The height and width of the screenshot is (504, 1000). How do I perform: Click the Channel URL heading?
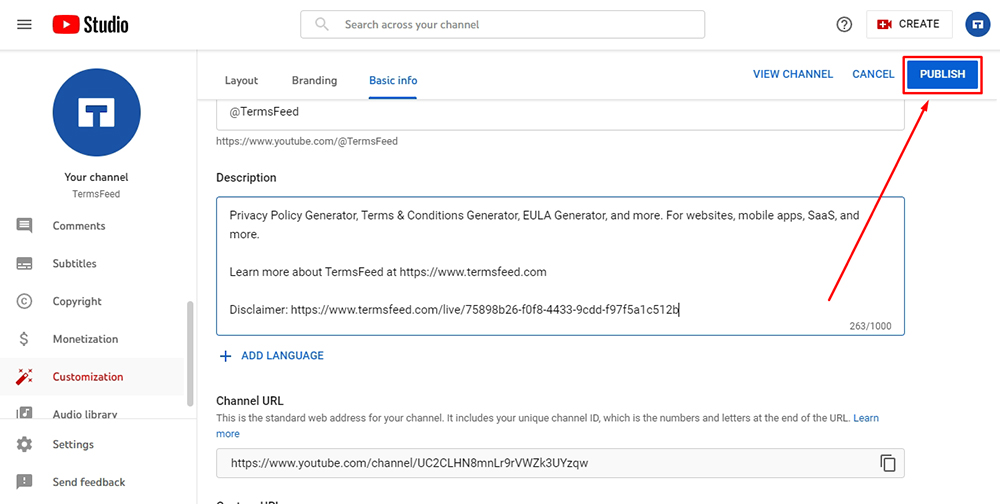(x=250, y=401)
